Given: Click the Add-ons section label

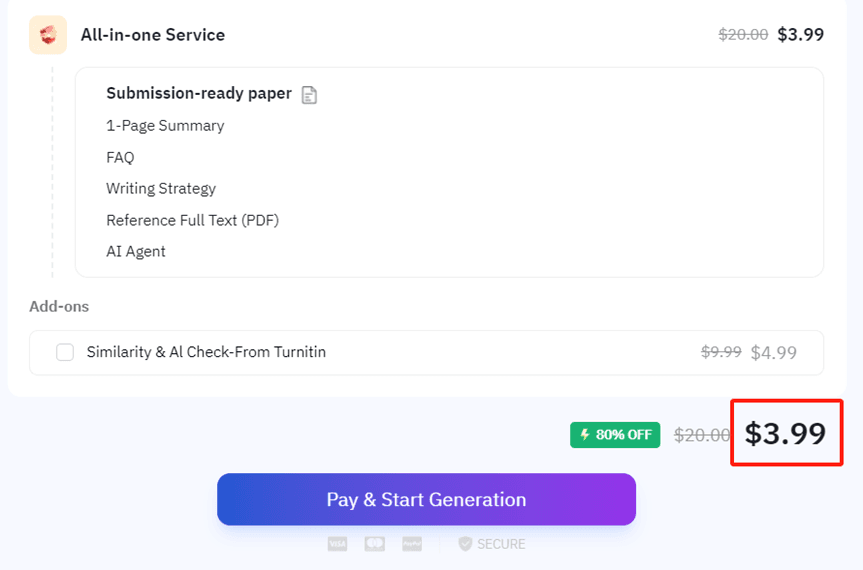Looking at the screenshot, I should (x=59, y=306).
